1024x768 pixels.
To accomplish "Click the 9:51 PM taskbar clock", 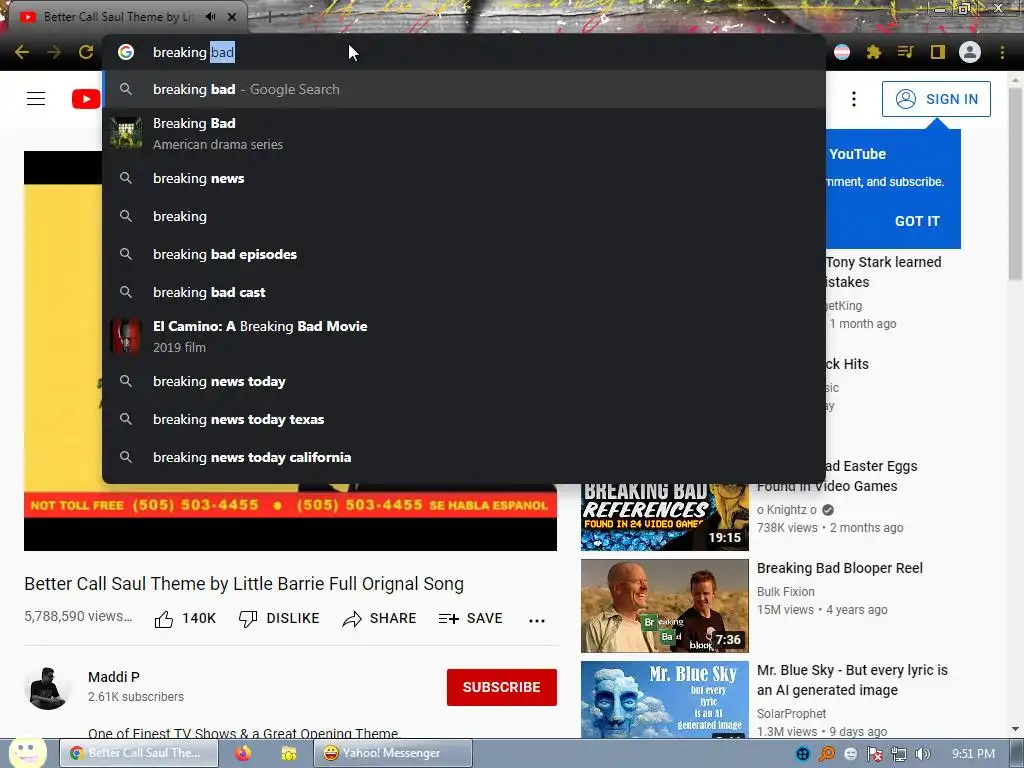I will [973, 754].
